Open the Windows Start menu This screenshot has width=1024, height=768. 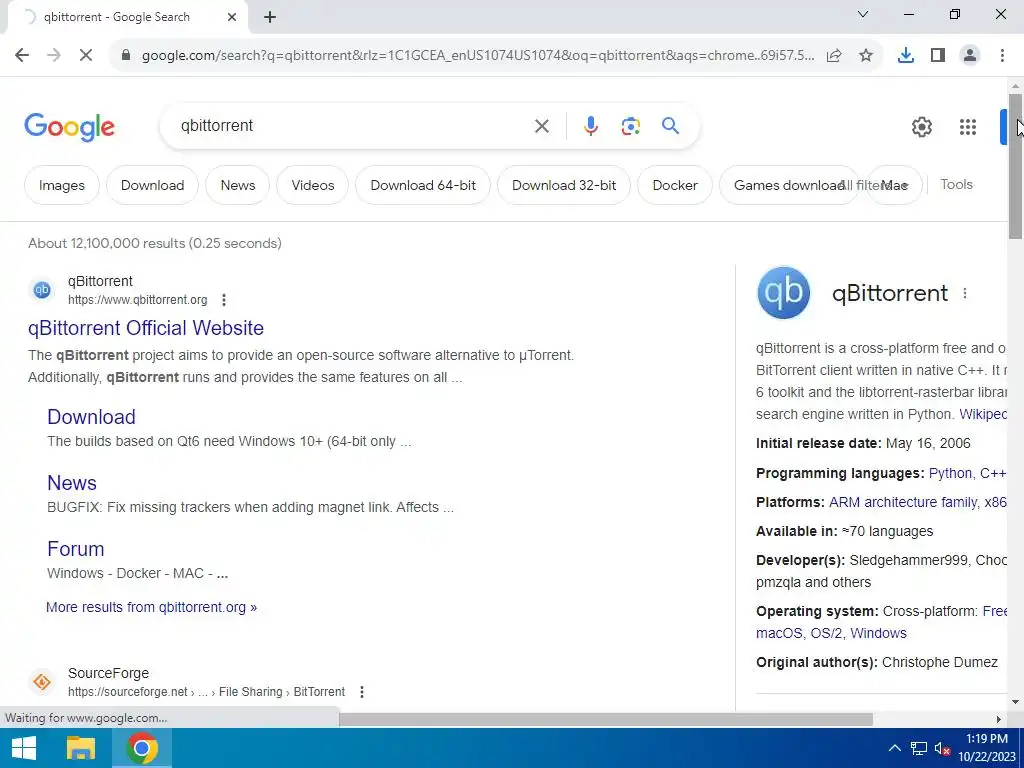coord(24,748)
